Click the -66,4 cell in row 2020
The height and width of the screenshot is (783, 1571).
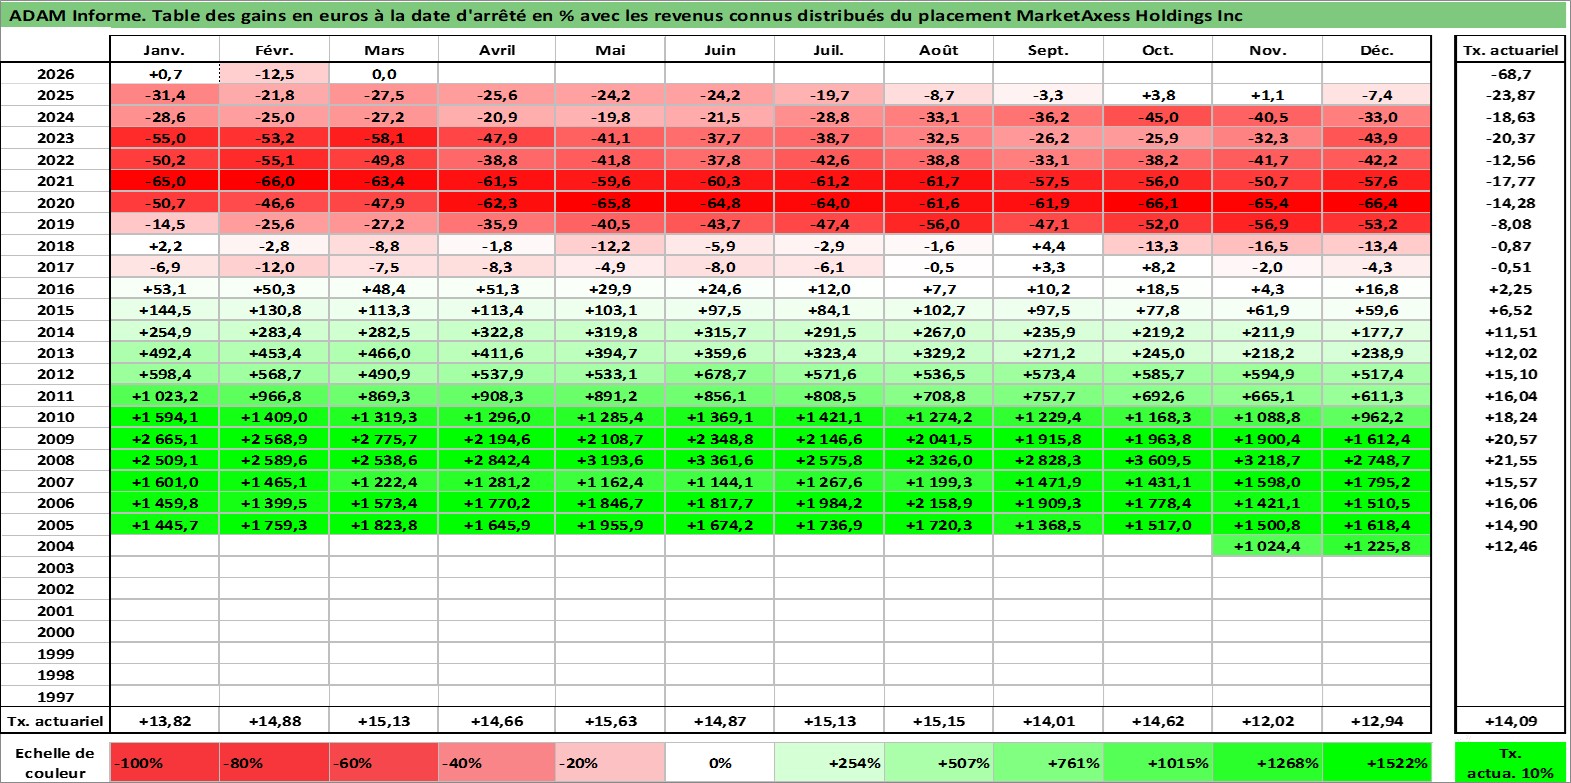tap(1377, 203)
